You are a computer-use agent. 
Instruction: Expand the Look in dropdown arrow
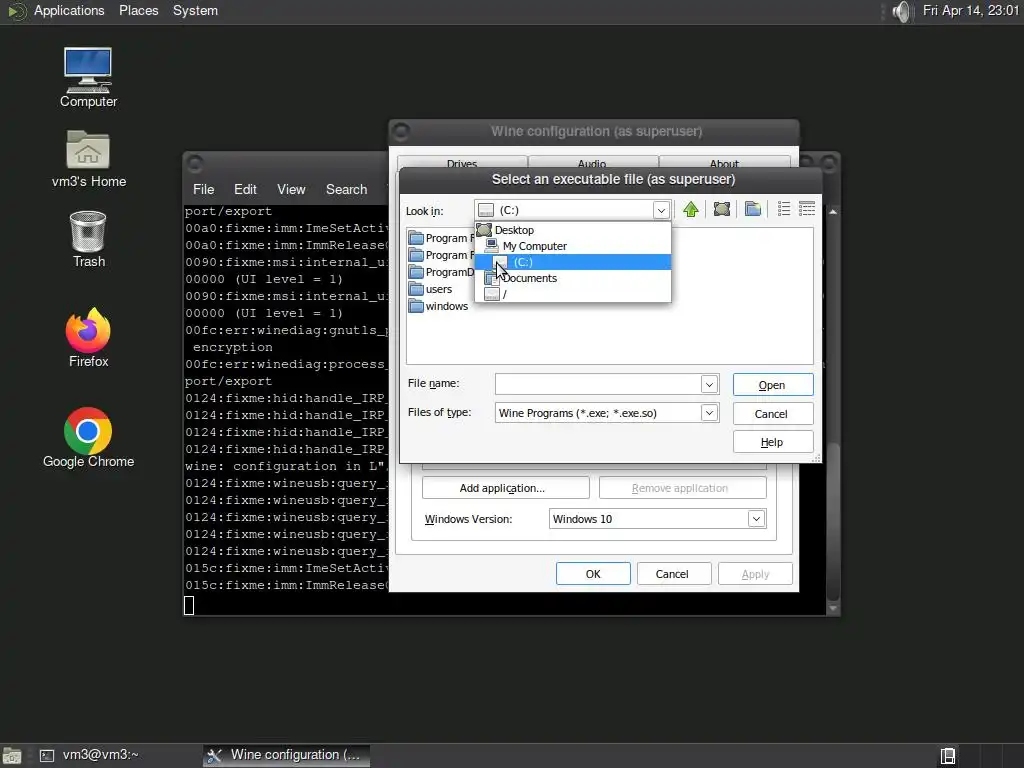(661, 210)
